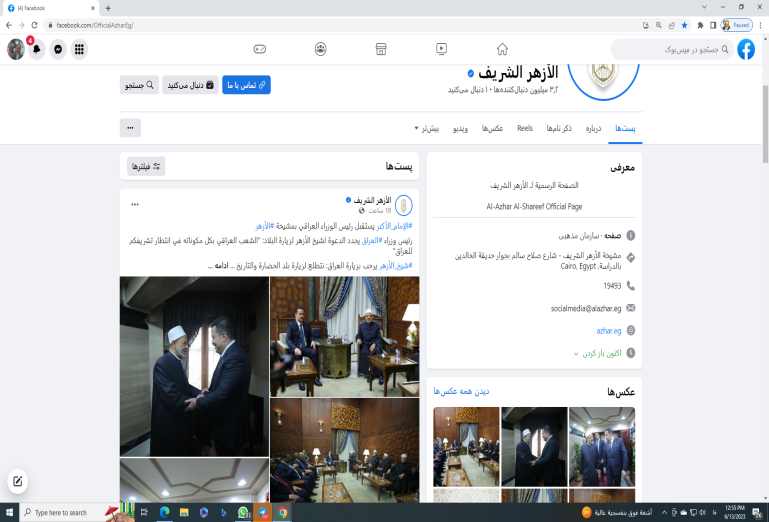The image size is (769, 522).
Task: Open the azhar.eg website link
Action: pyautogui.click(x=609, y=331)
